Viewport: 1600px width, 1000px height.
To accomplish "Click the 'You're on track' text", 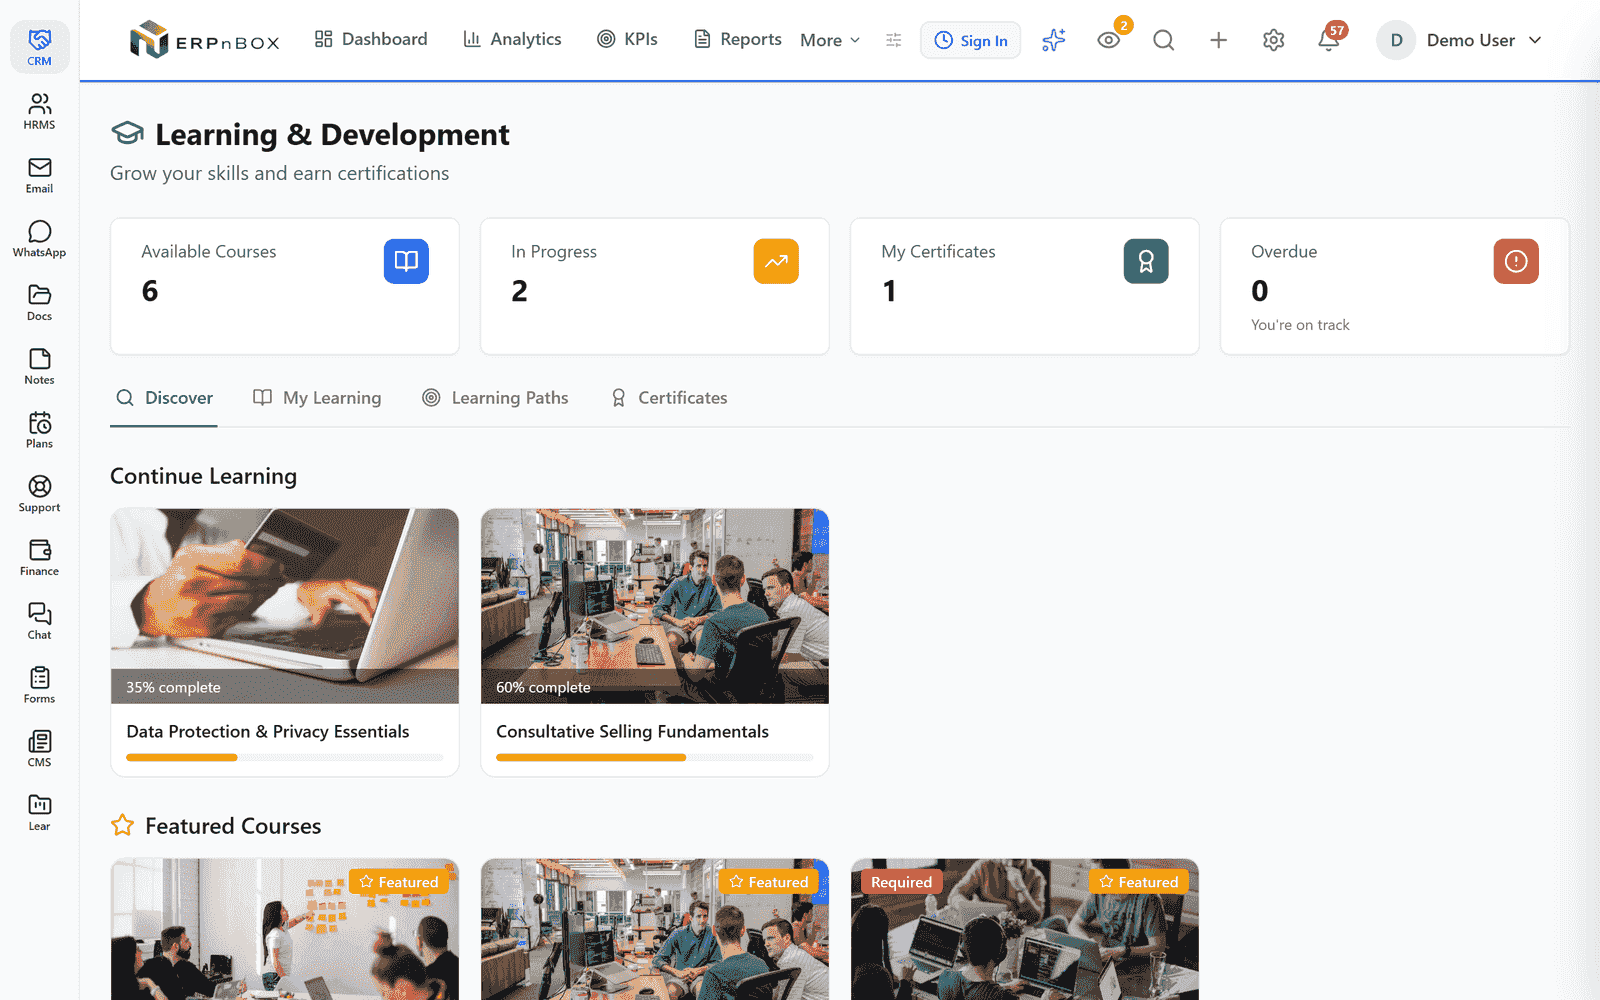I will pyautogui.click(x=1300, y=325).
